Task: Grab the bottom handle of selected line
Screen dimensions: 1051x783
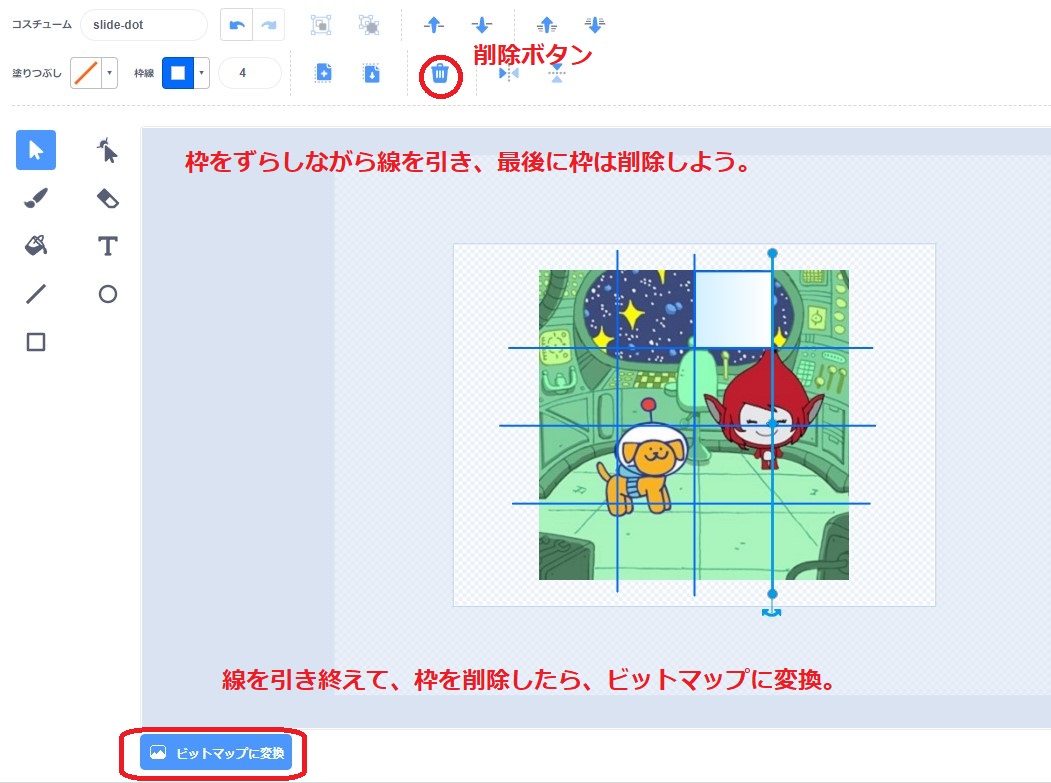Action: pyautogui.click(x=772, y=594)
